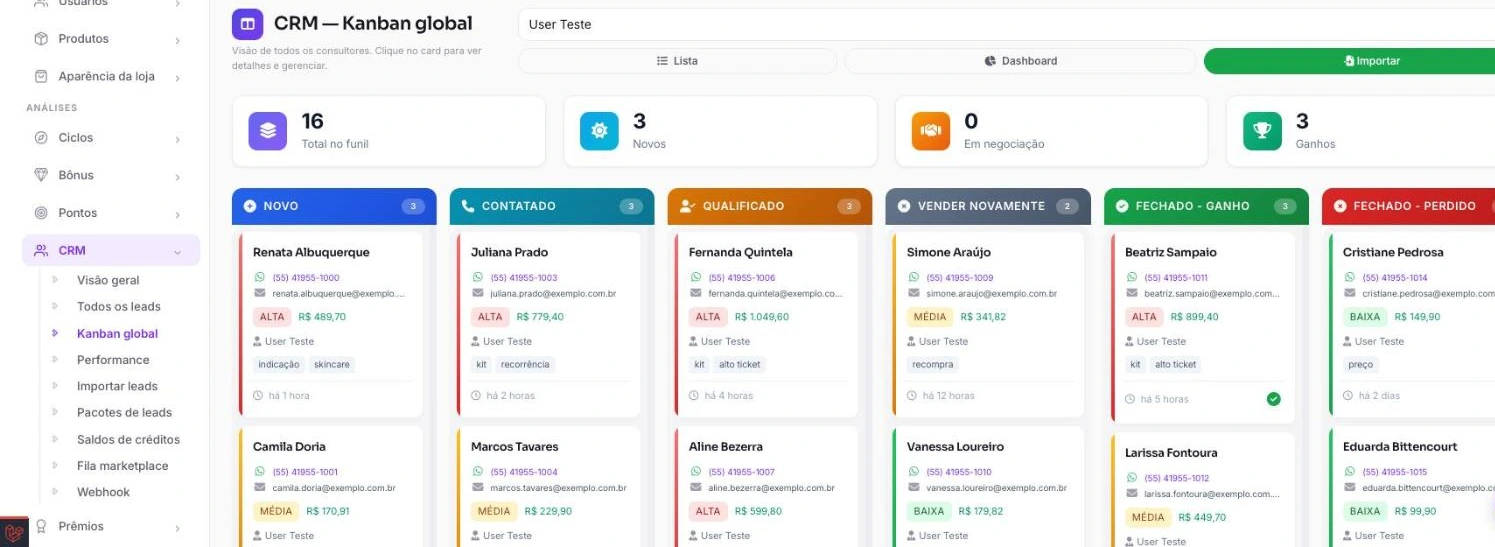Click the Ganhos trophy icon
The image size is (1495, 547).
coord(1262,131)
